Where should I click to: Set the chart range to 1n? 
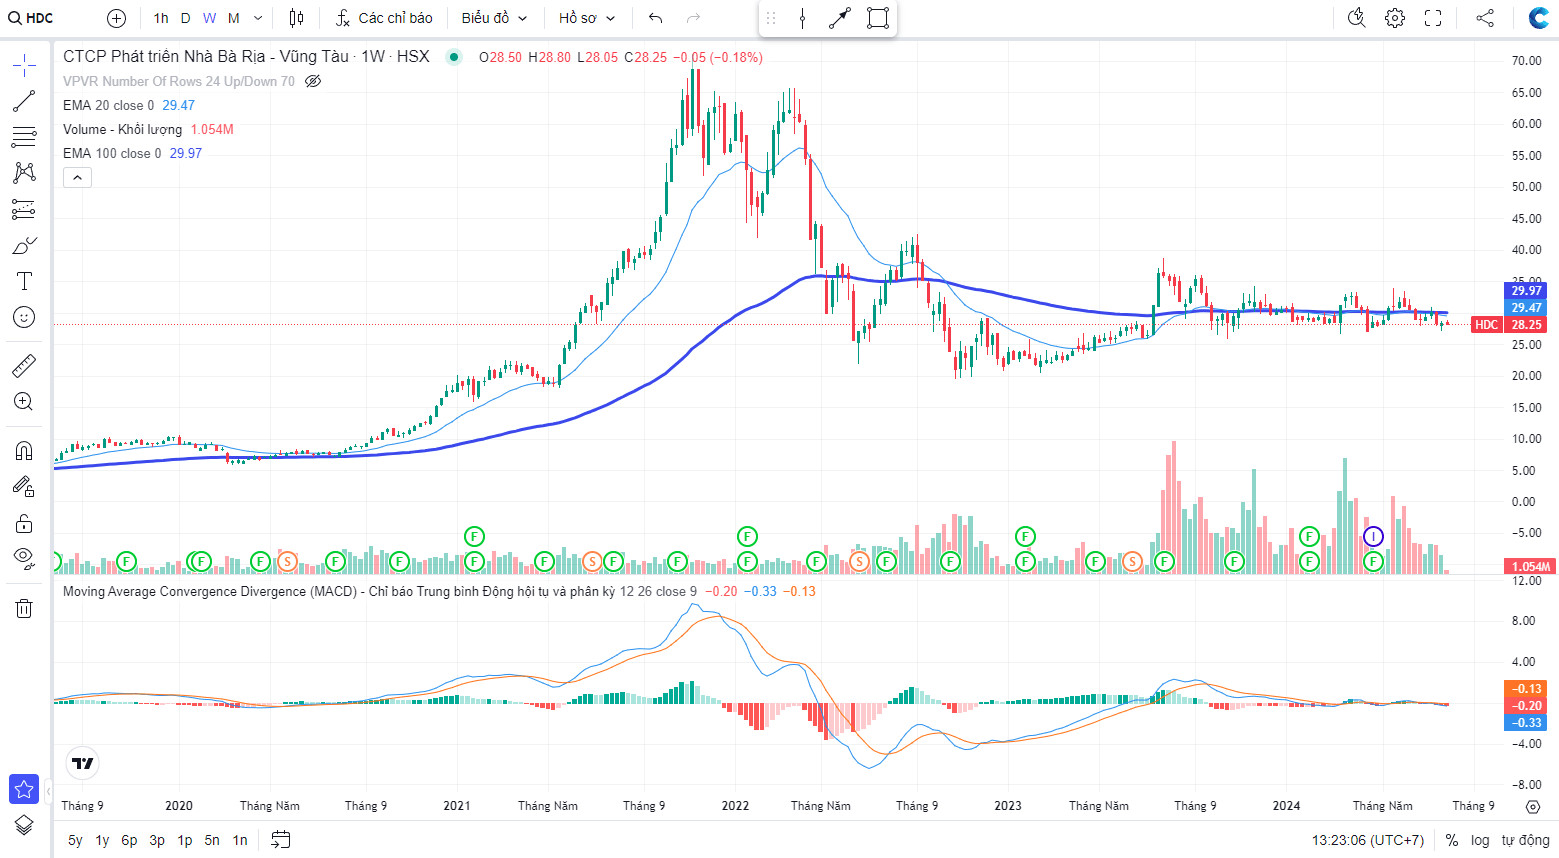[x=240, y=840]
